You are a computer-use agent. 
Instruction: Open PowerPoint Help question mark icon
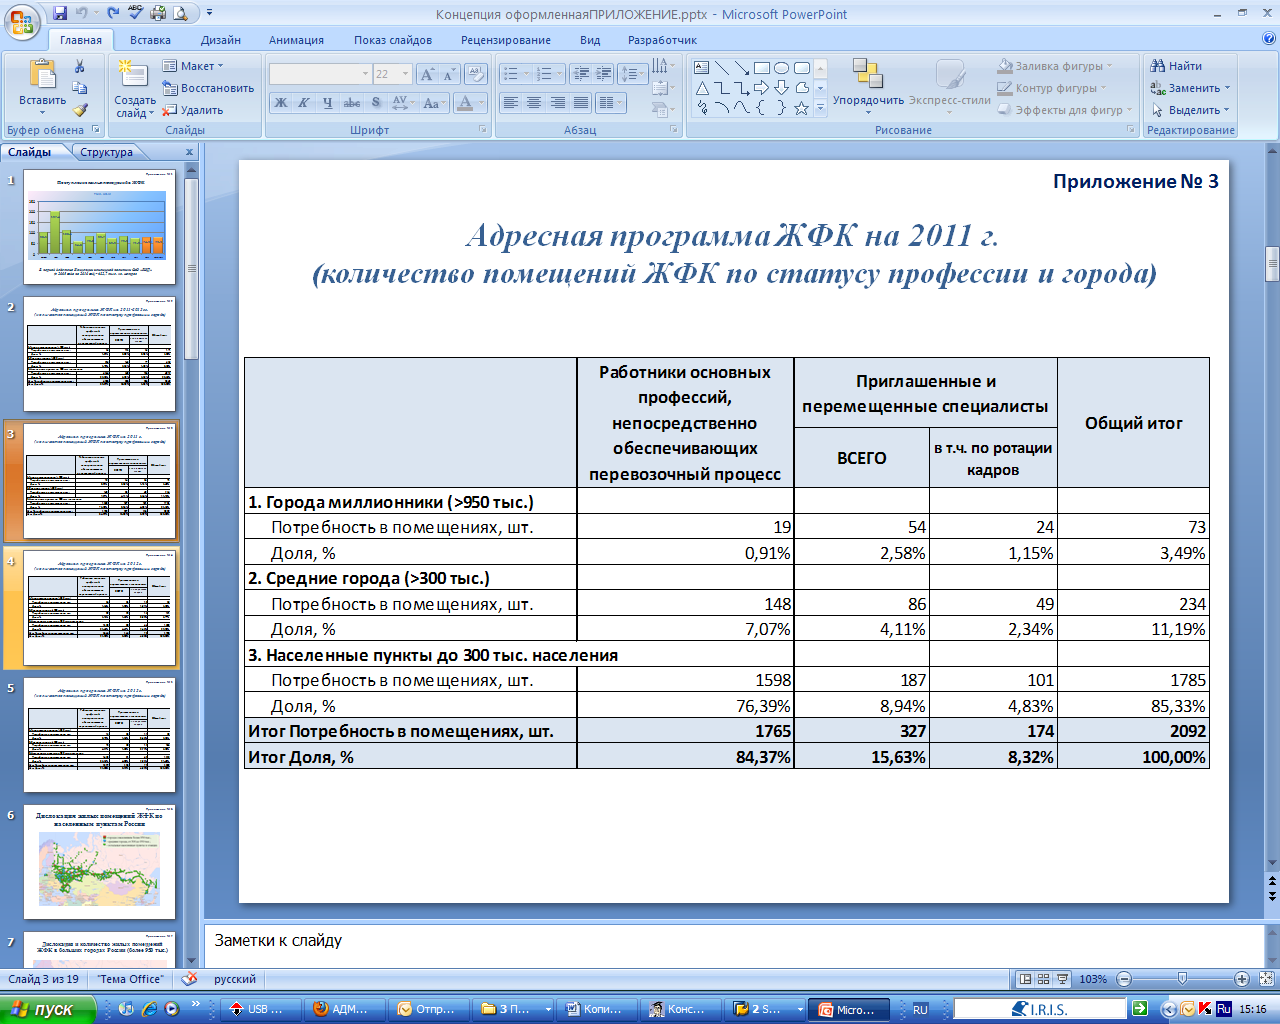pyautogui.click(x=1269, y=40)
